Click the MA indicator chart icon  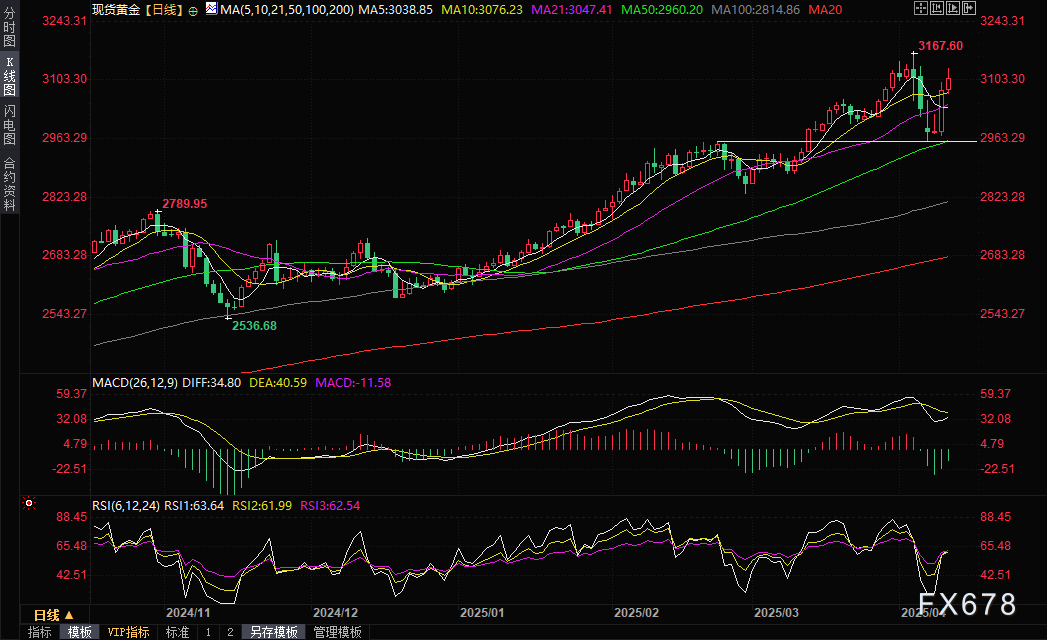210,8
